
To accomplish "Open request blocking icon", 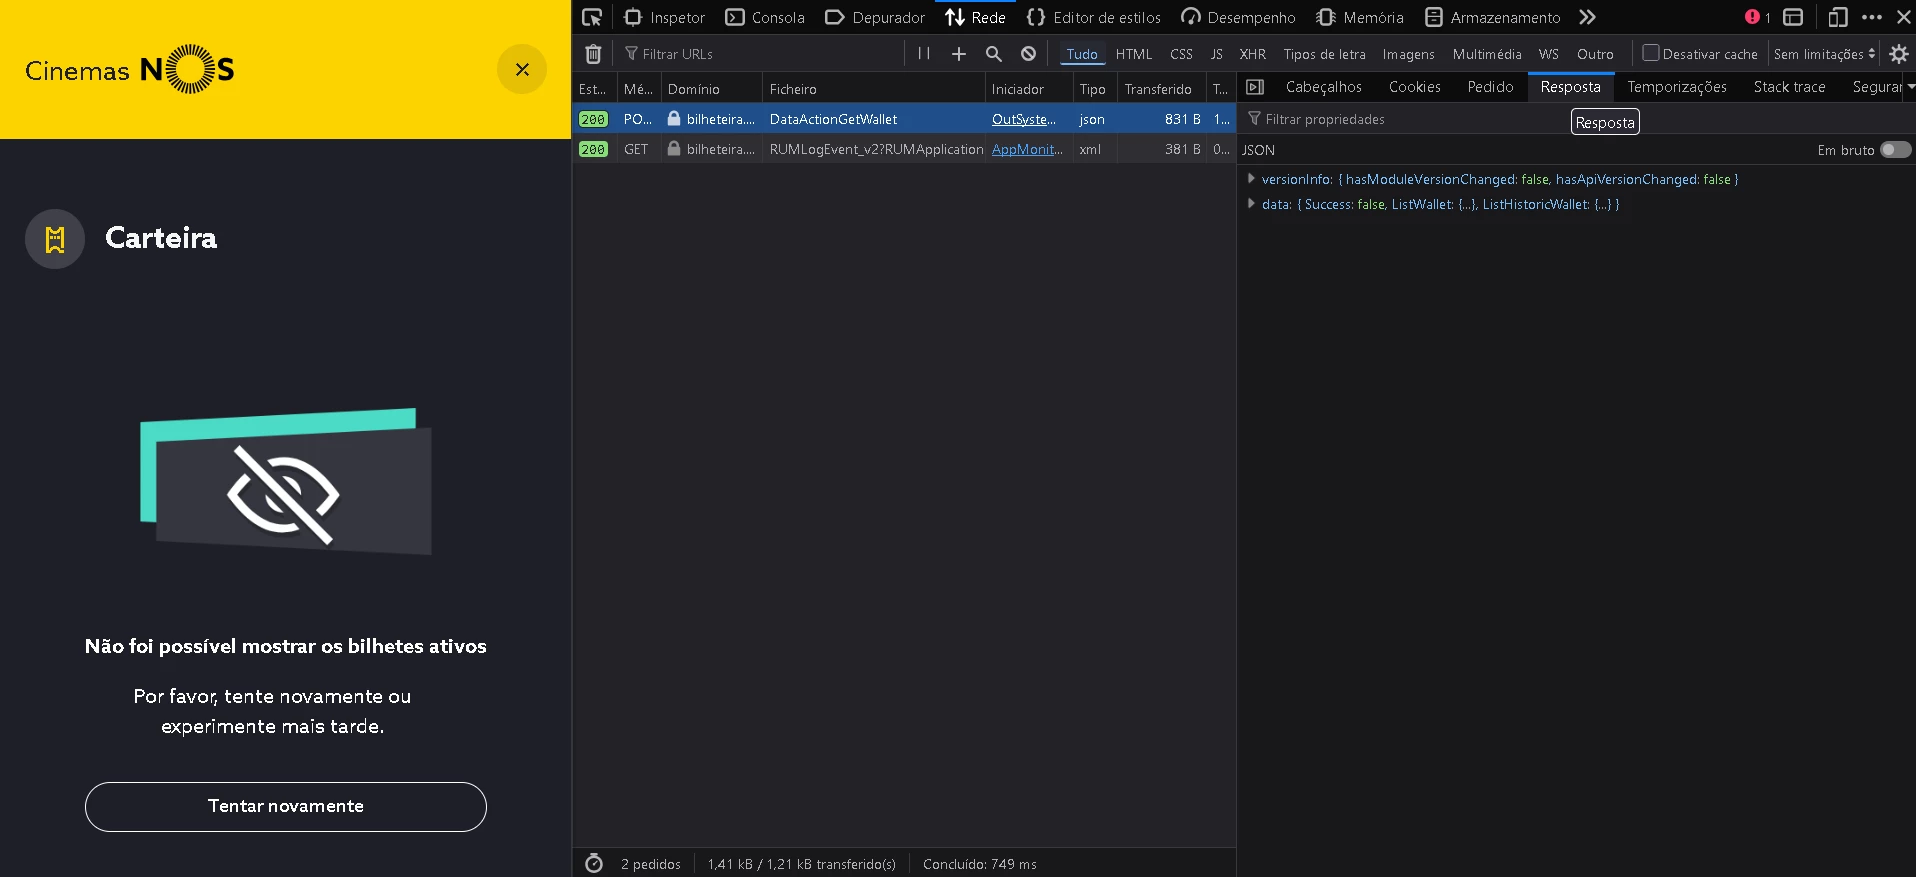I will (1028, 54).
